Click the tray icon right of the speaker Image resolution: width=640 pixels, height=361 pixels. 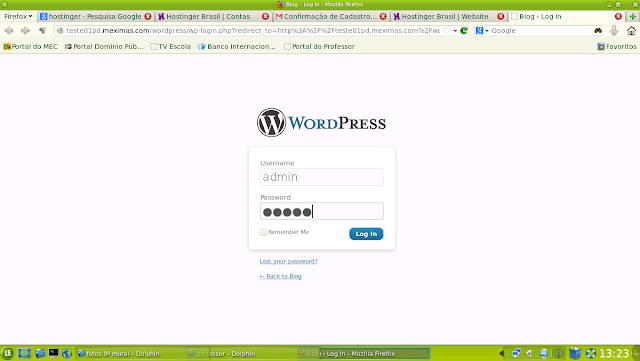click(x=544, y=353)
